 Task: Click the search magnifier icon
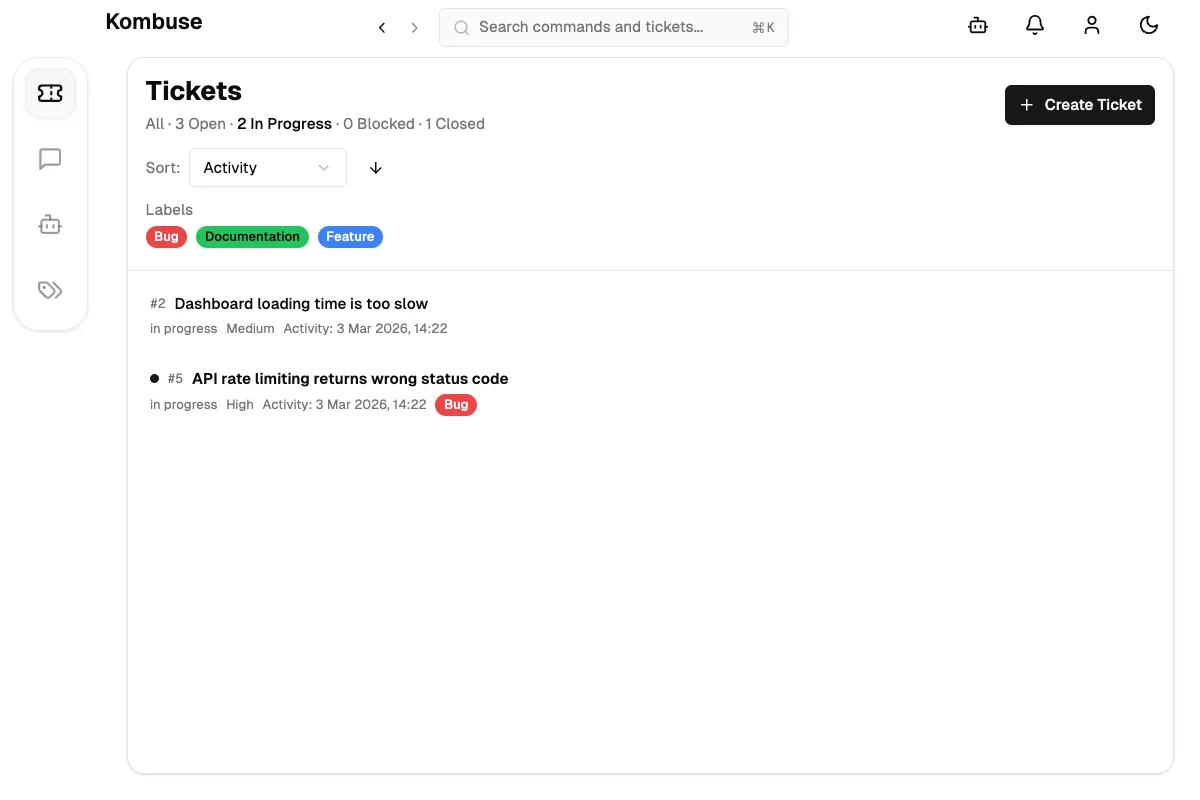pyautogui.click(x=461, y=27)
